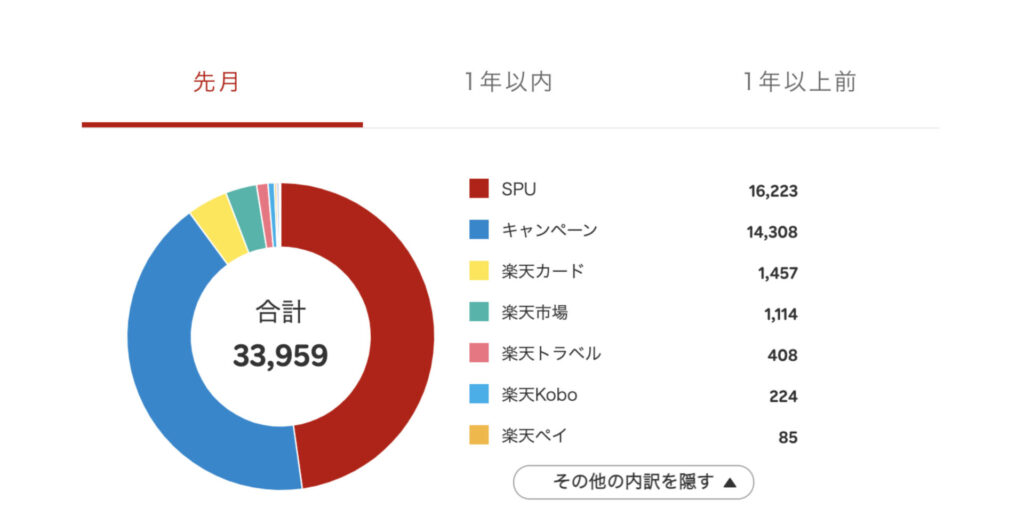The width and height of the screenshot is (1024, 531).
Task: Click the blue キャンペーン legend swatch
Action: [479, 229]
